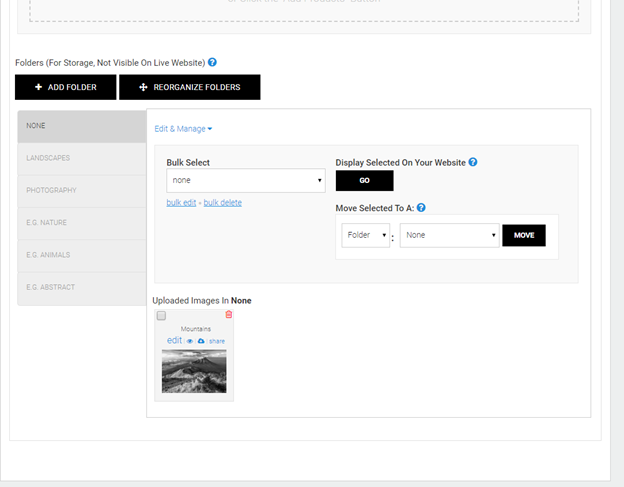Switch to the LANDSCAPES folder
This screenshot has height=487, width=624.
[81, 158]
